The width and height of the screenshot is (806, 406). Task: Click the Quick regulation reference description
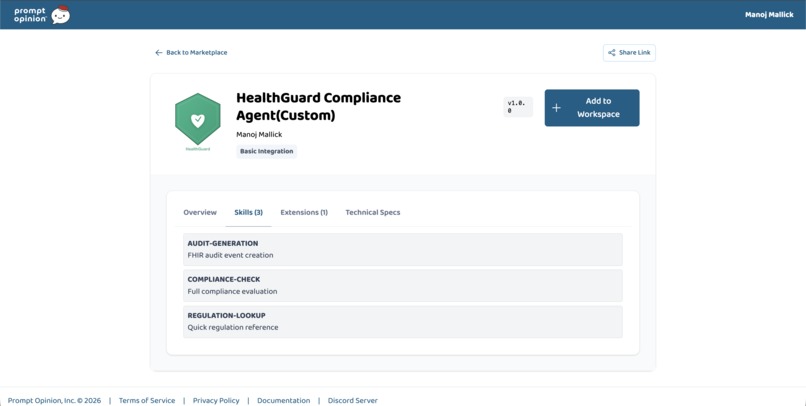point(233,327)
